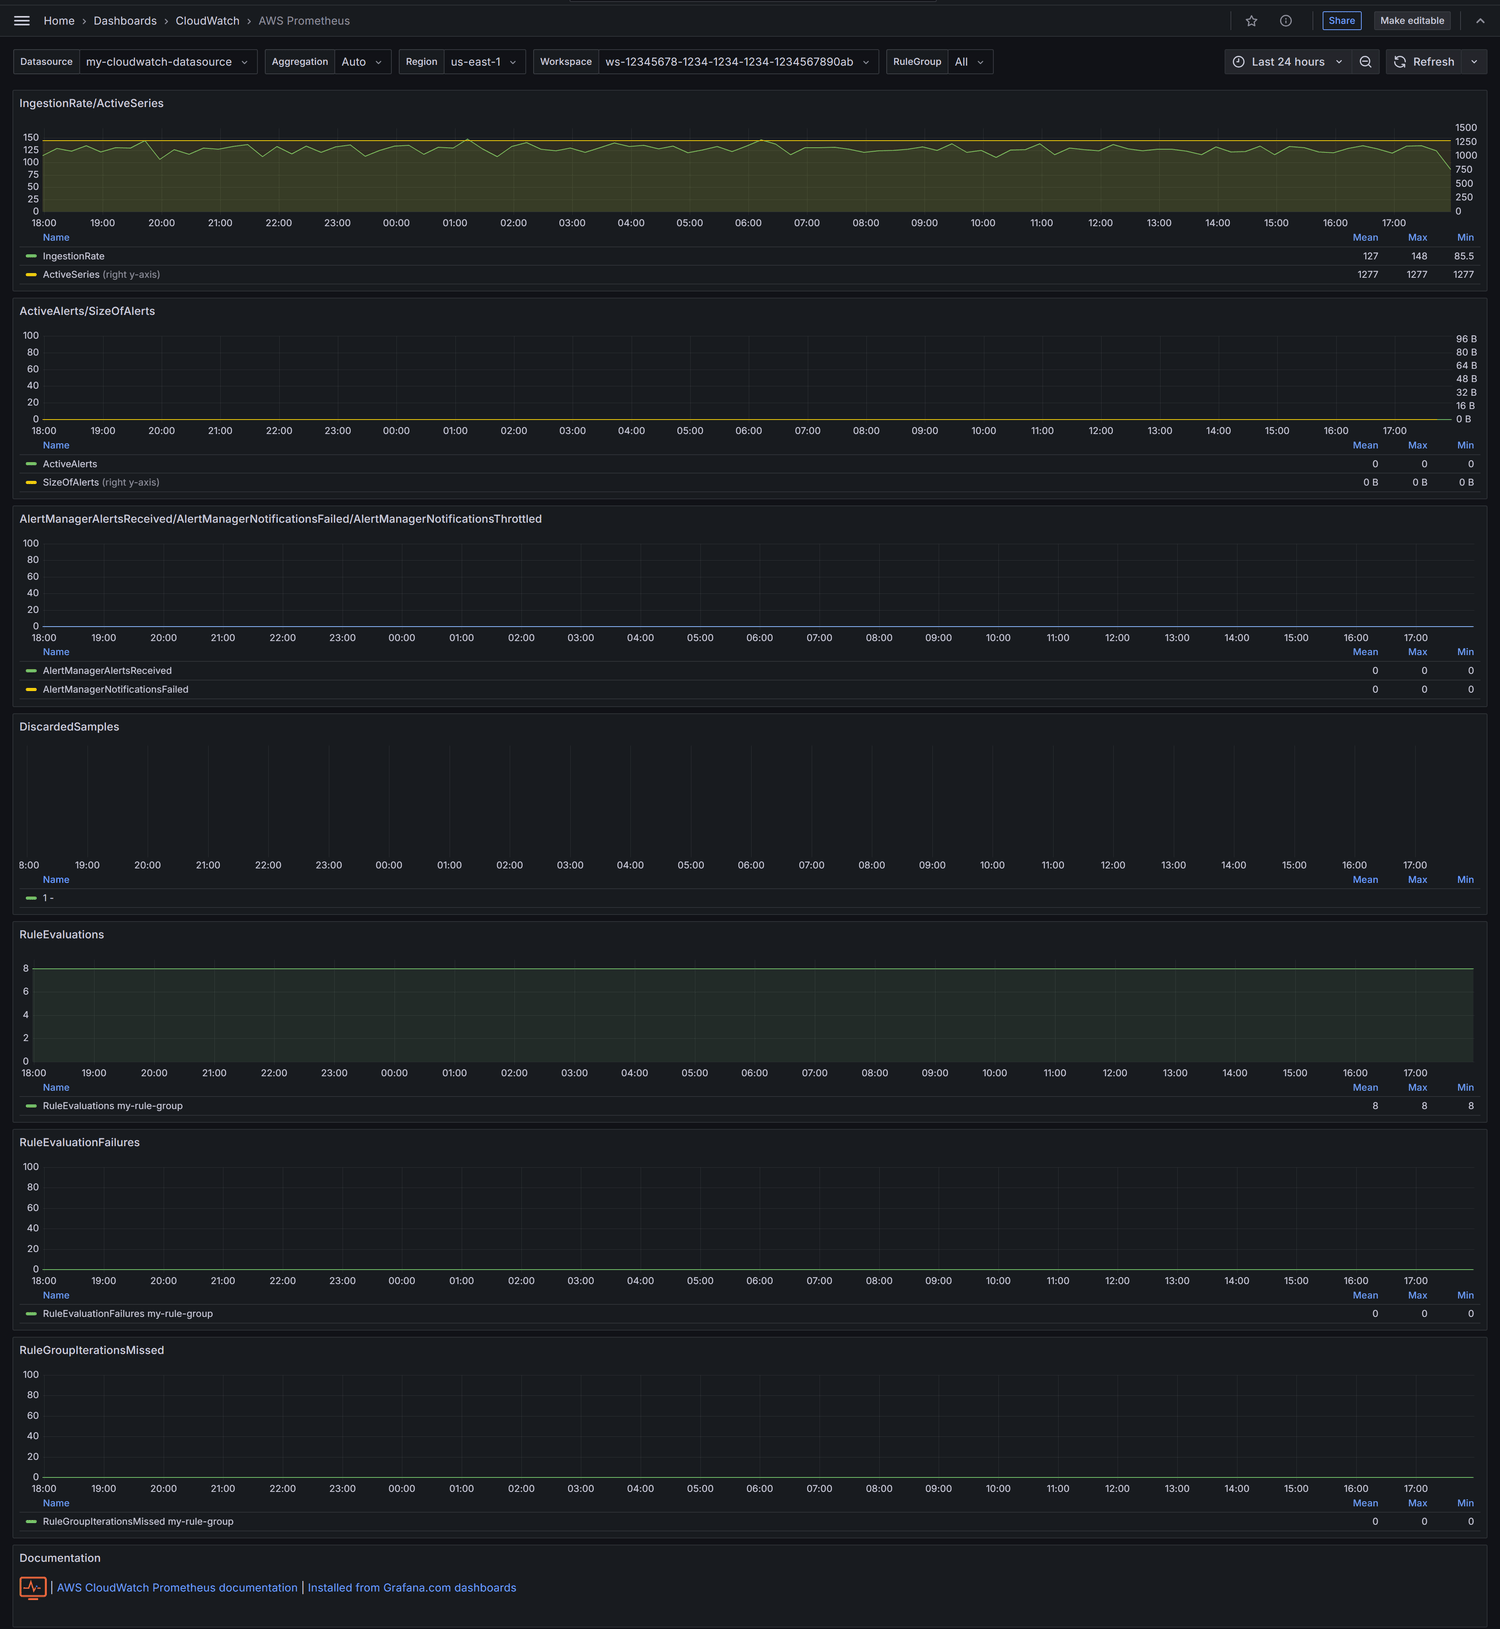This screenshot has width=1500, height=1629.
Task: Open RuleGroup All dropdown
Action: pos(970,62)
